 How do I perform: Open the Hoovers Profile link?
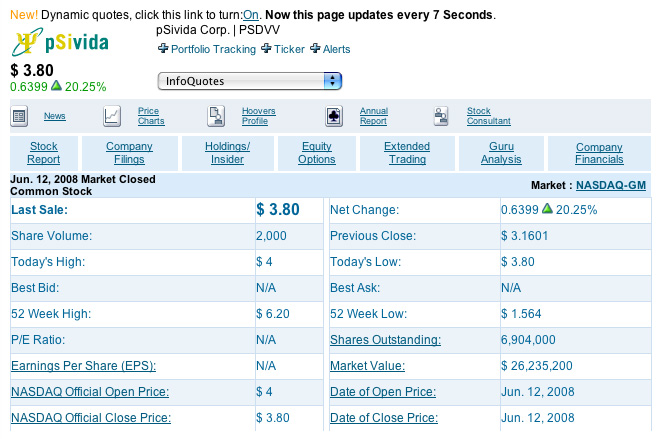point(258,116)
